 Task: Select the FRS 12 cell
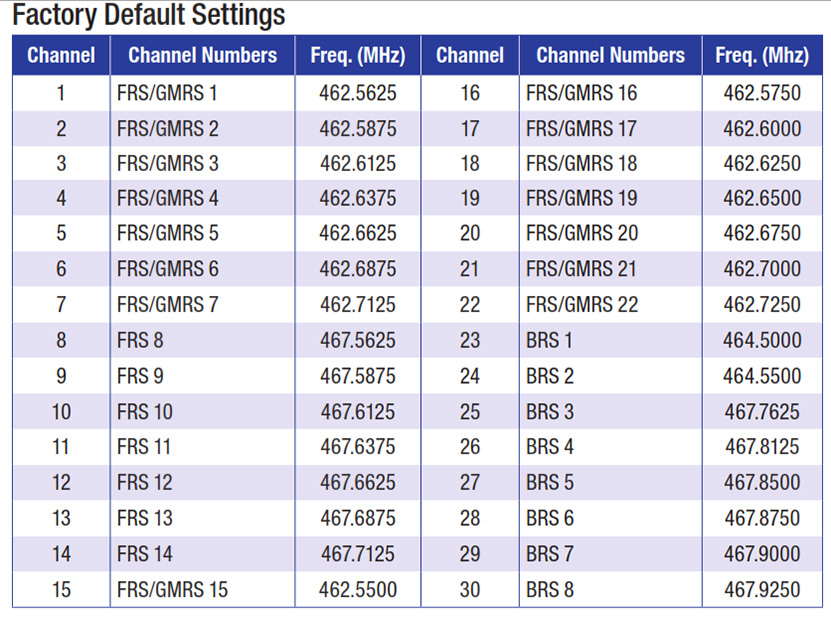[x=145, y=482]
